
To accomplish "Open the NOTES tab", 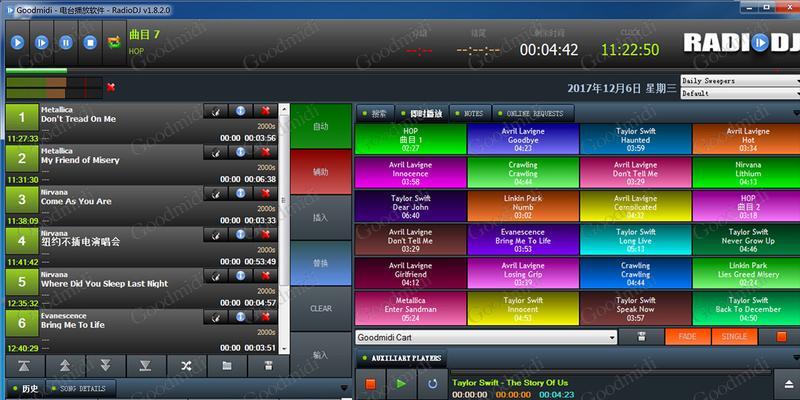I will pos(470,113).
